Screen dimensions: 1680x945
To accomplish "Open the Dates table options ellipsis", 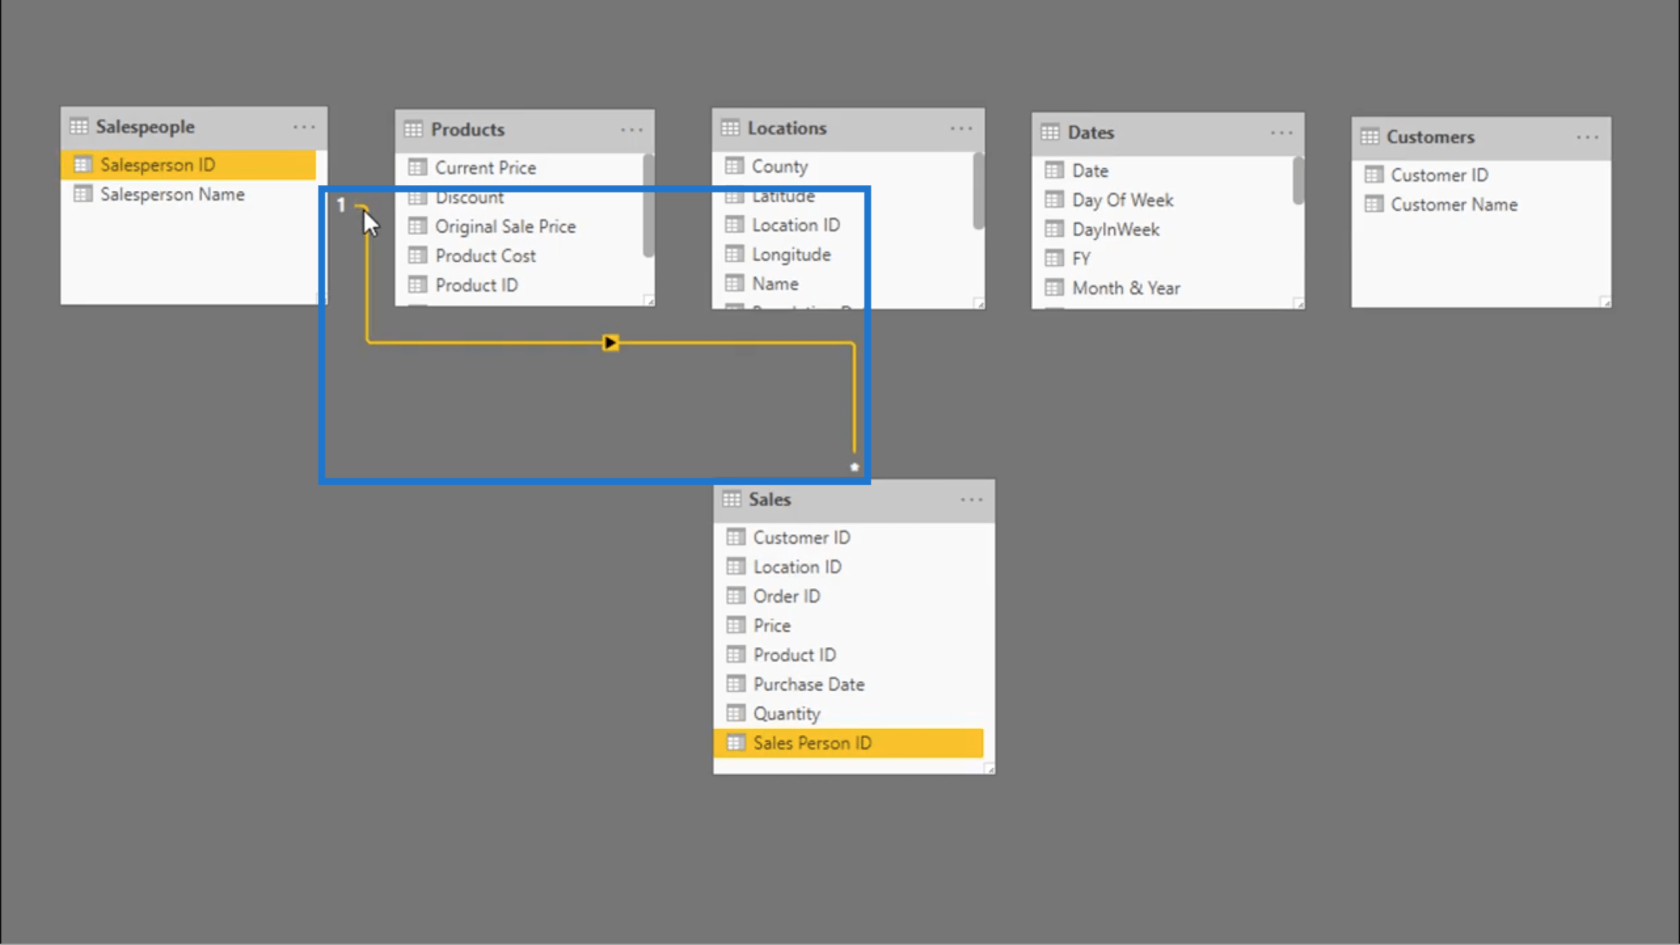I will 1281,133.
